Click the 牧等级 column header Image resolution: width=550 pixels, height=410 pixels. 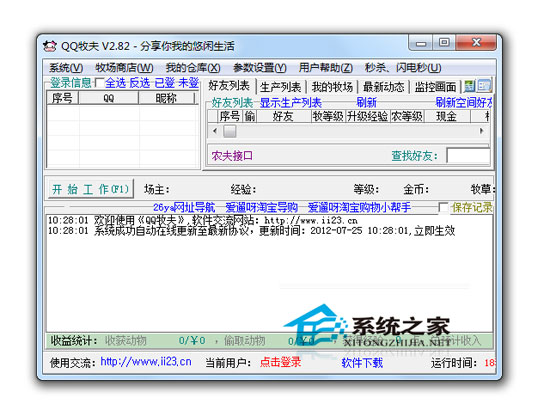pos(328,116)
